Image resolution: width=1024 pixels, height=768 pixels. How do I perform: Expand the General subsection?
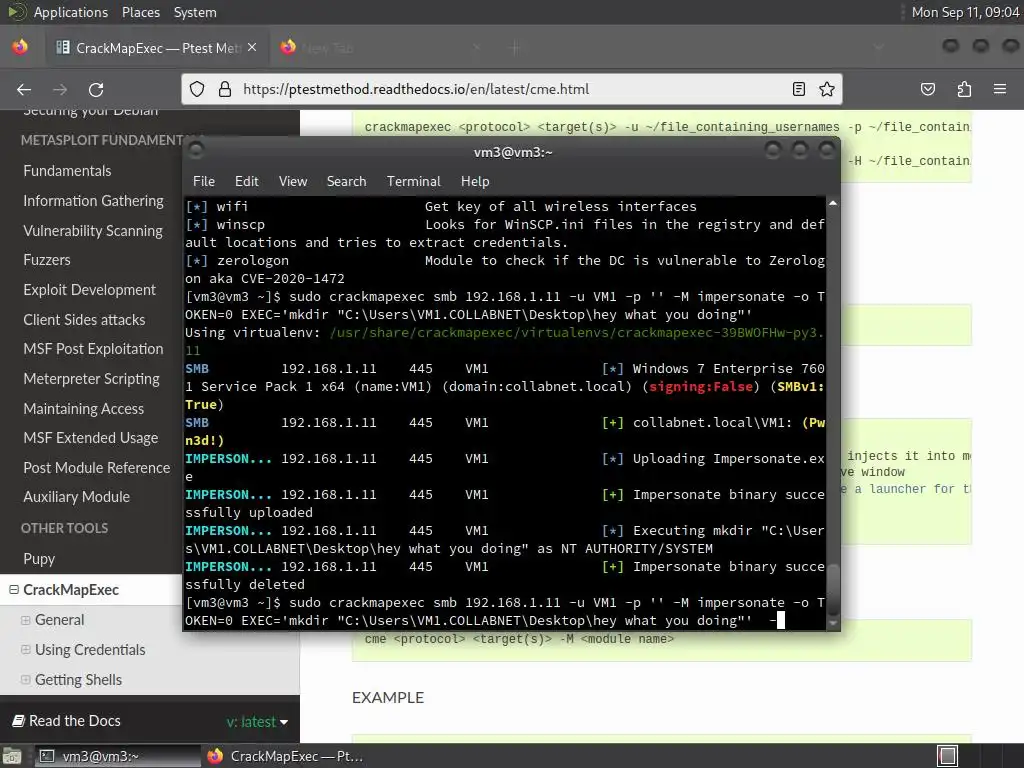25,620
